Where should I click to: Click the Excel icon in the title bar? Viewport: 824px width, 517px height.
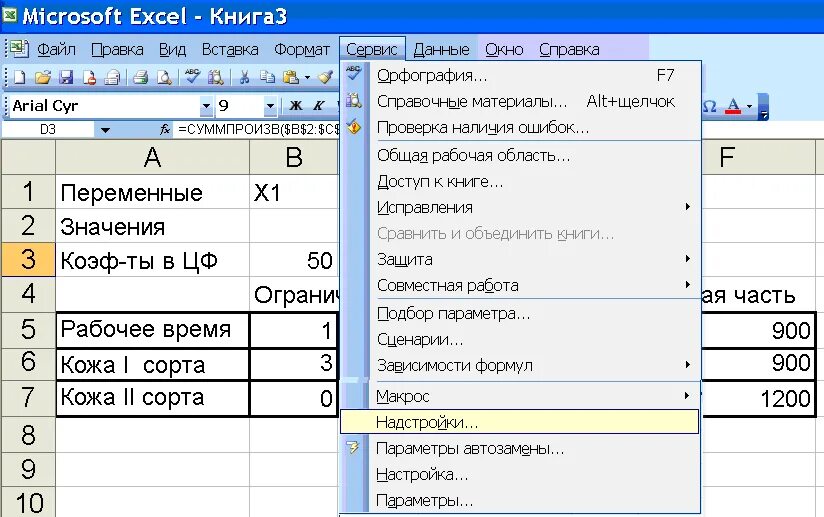[9, 15]
